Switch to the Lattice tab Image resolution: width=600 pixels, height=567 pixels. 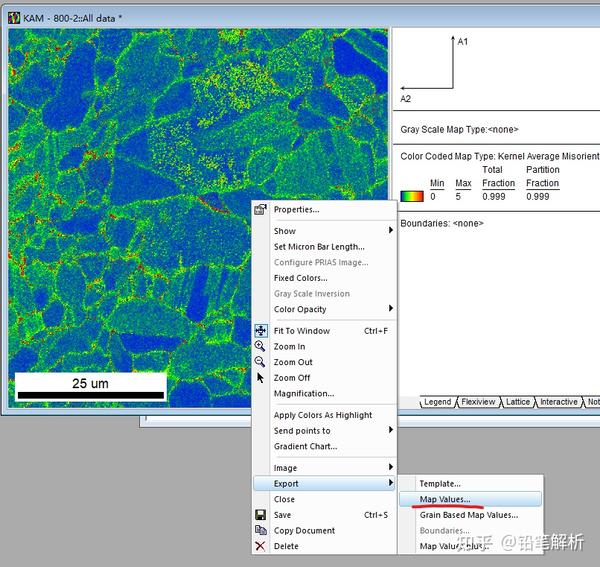click(x=517, y=402)
